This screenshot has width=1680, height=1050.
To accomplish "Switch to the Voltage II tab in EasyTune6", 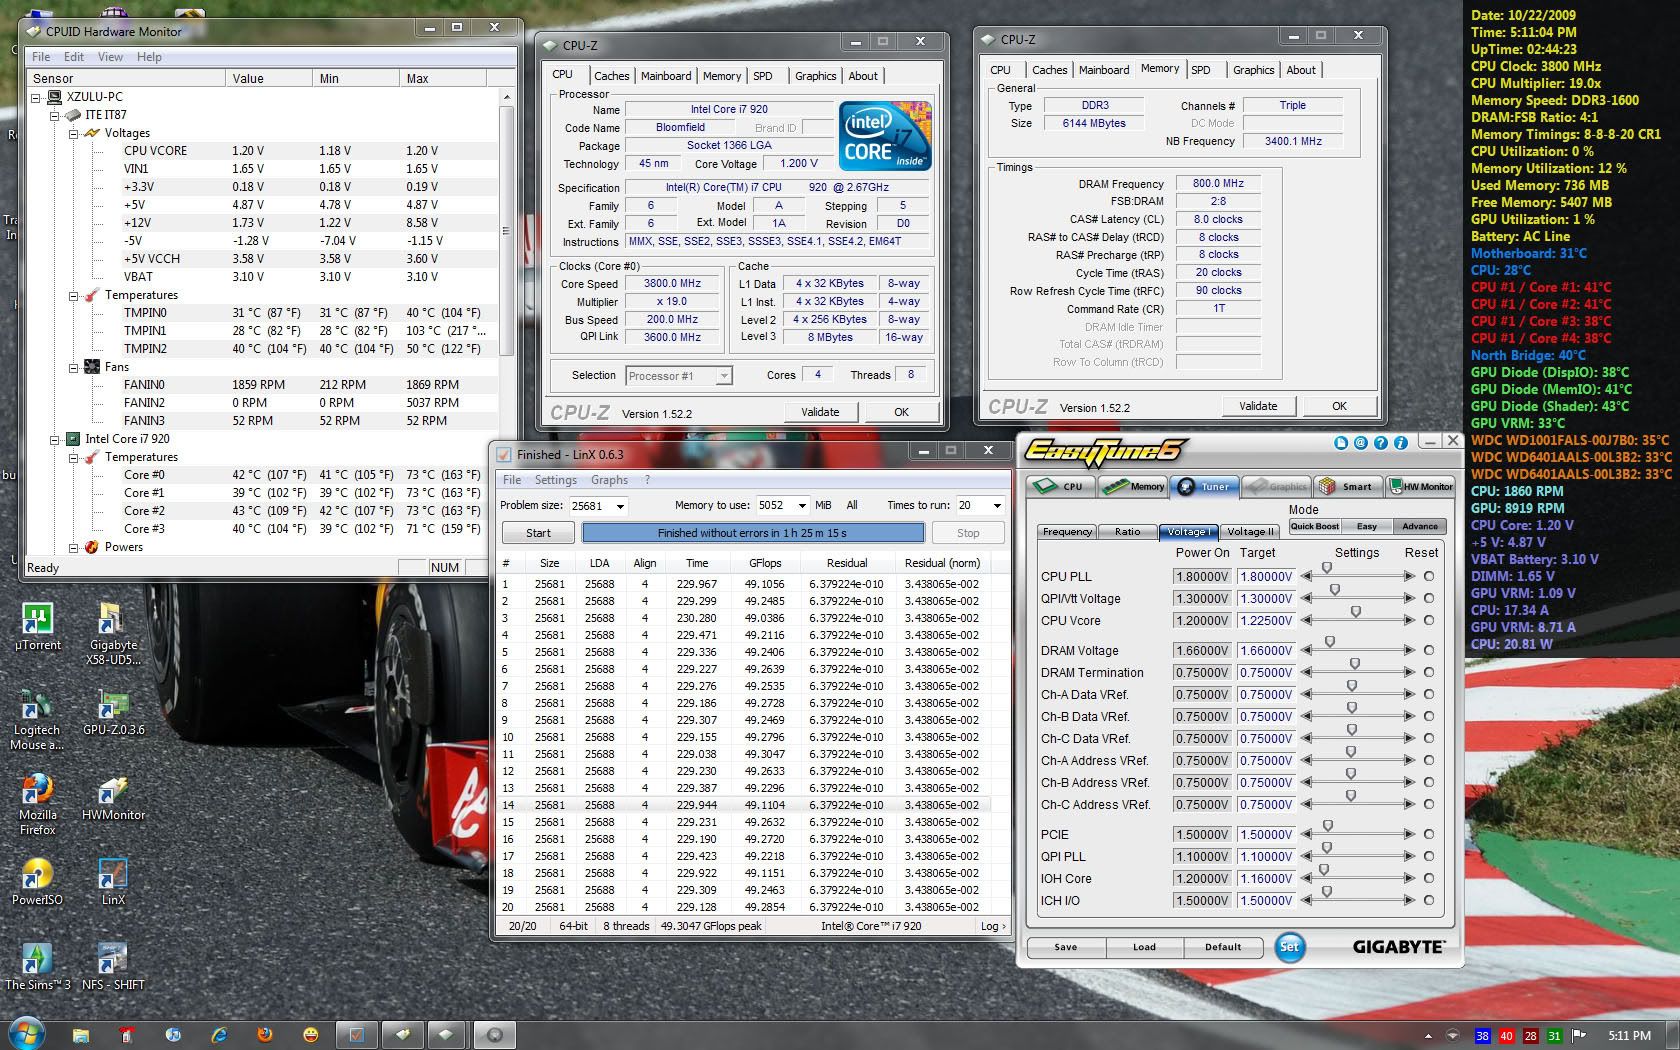I will [1250, 531].
